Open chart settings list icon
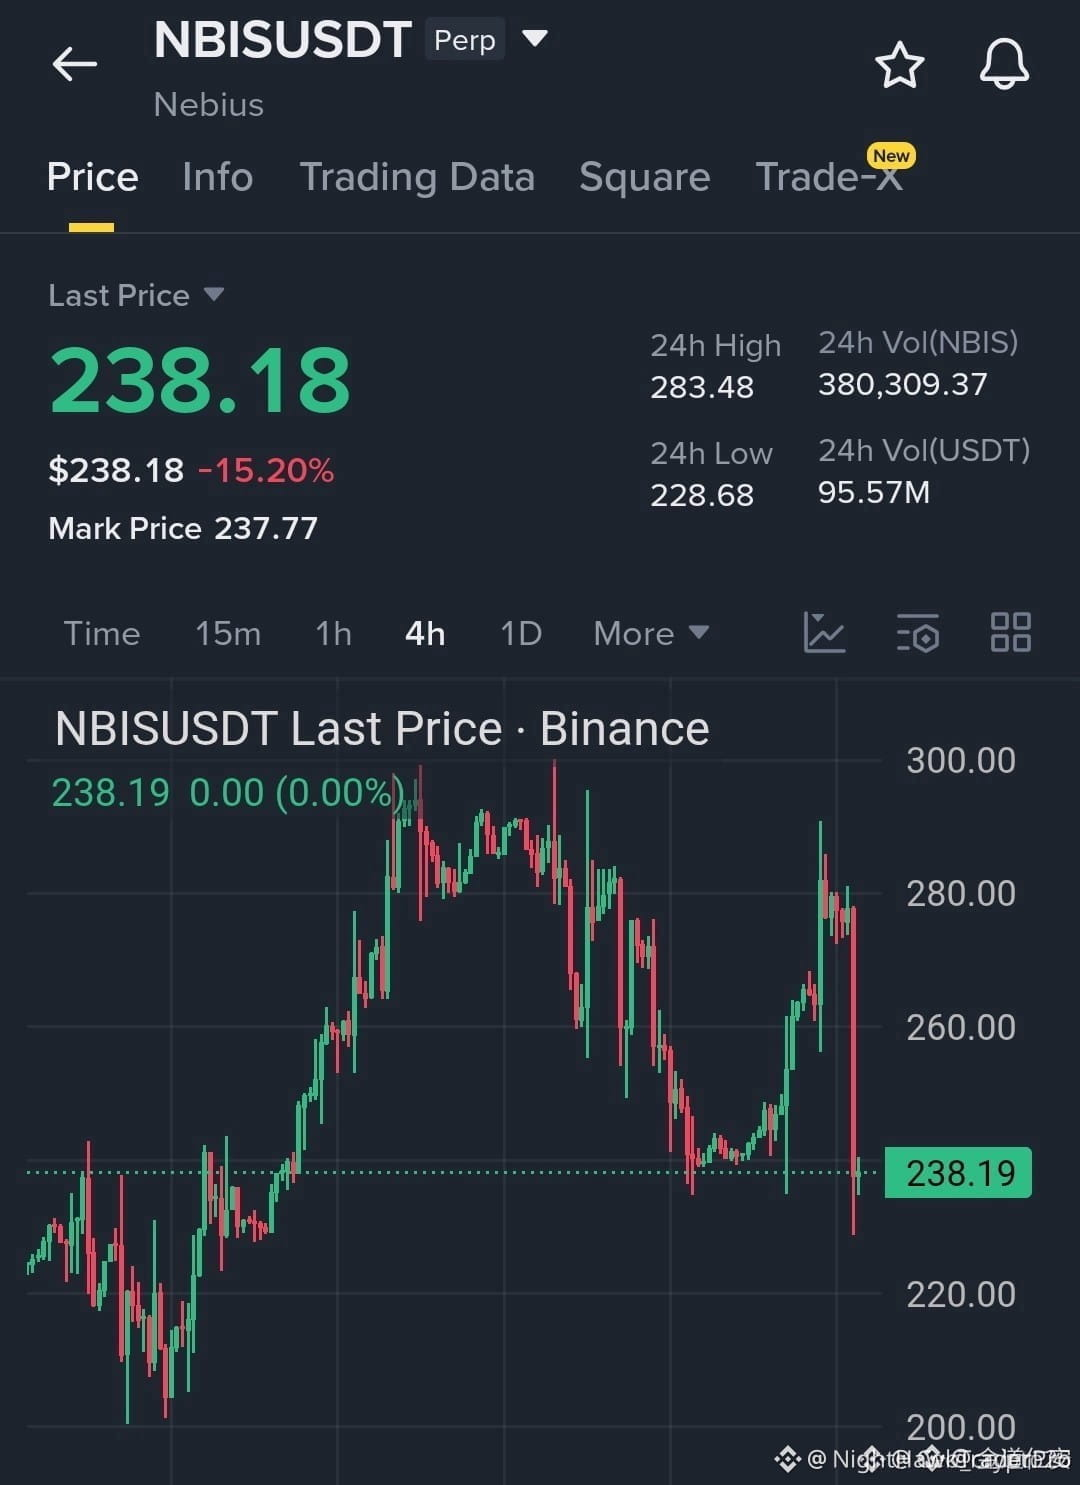 click(918, 633)
